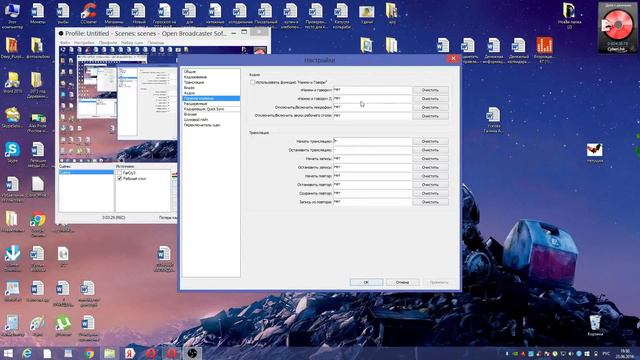The image size is (640, 360).
Task: Clear the microphone mute hotkey
Action: click(430, 107)
